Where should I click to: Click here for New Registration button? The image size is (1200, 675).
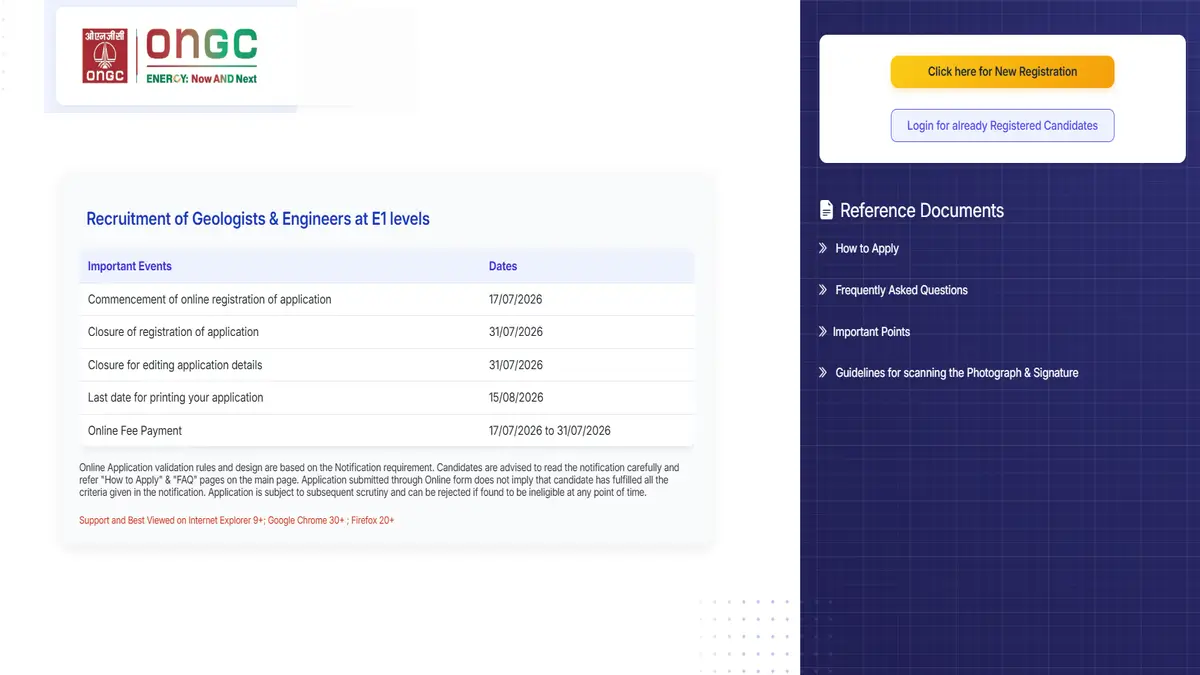(1002, 72)
